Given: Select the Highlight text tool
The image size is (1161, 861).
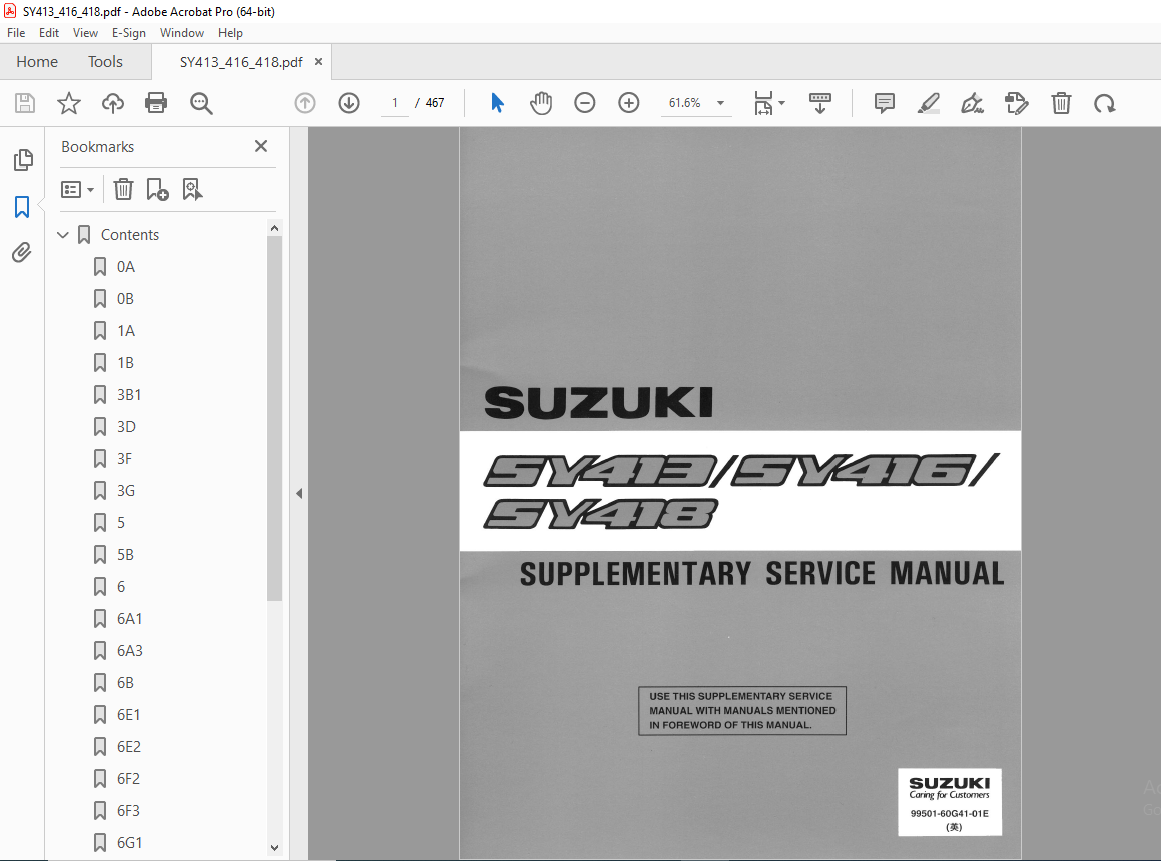Looking at the screenshot, I should tap(929, 103).
